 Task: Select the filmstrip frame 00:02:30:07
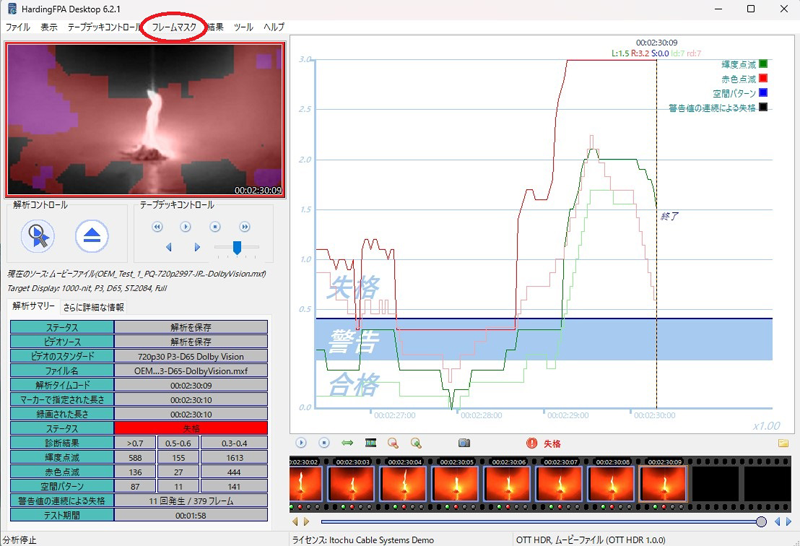[560, 483]
